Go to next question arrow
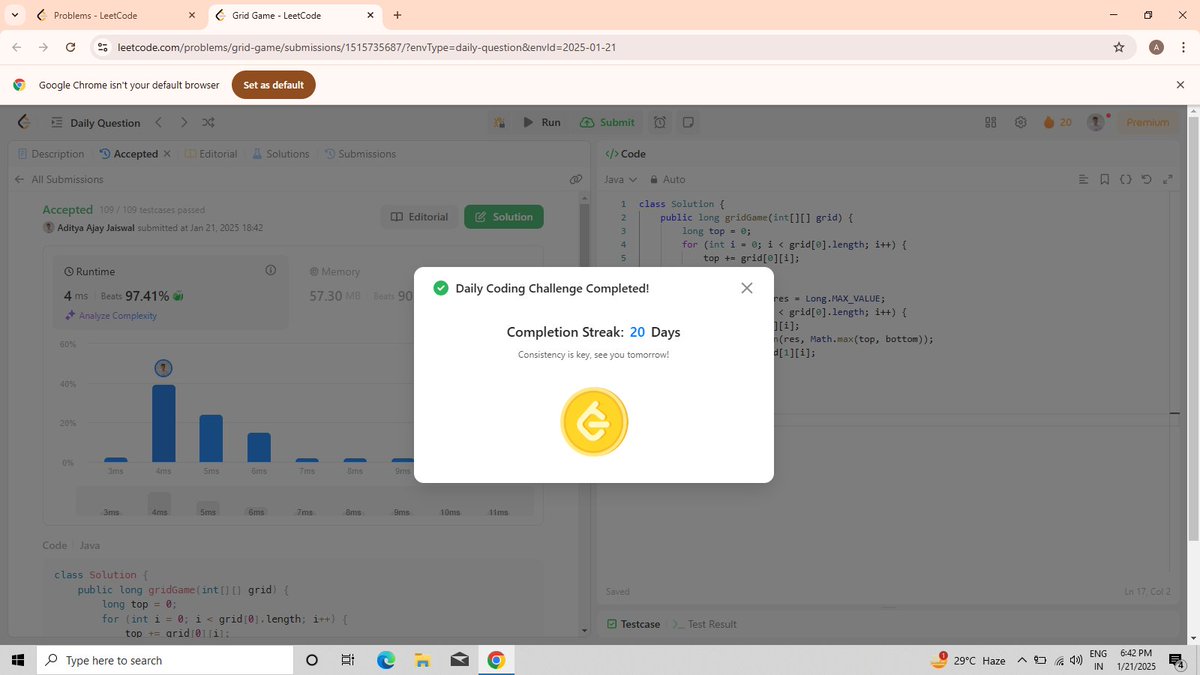This screenshot has width=1200, height=675. (x=184, y=122)
